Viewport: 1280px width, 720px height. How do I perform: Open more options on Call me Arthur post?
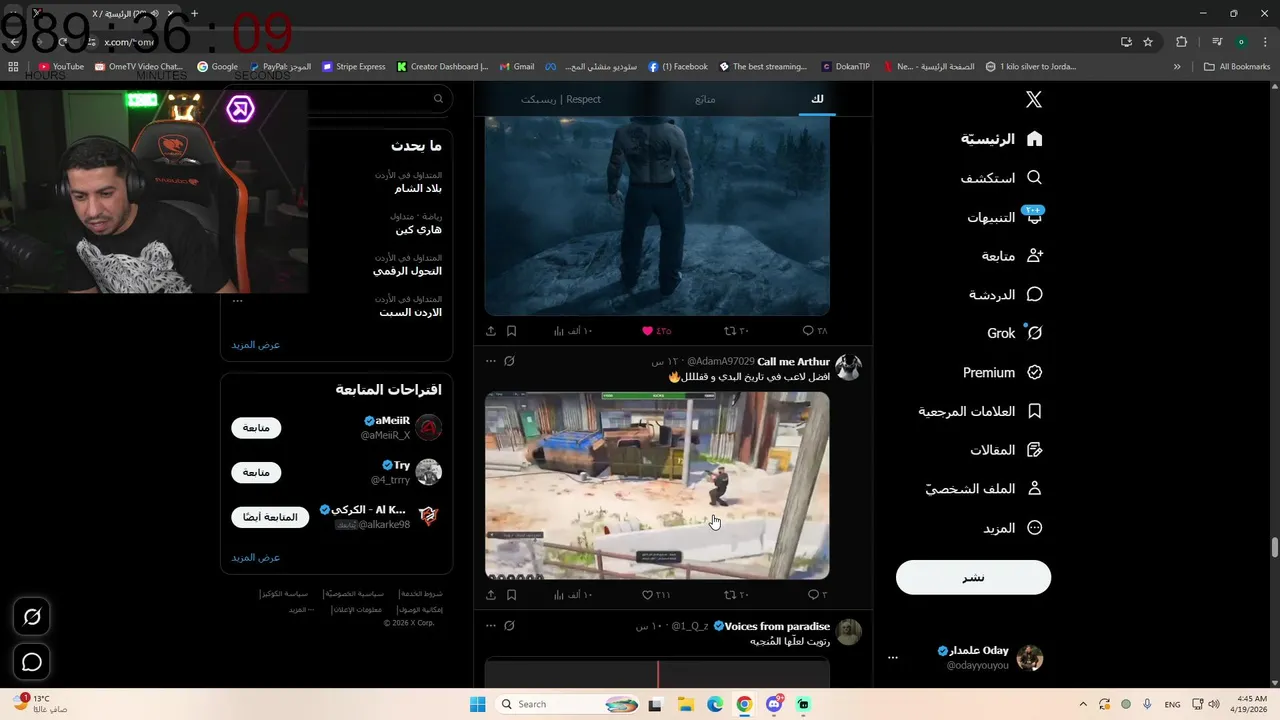490,361
